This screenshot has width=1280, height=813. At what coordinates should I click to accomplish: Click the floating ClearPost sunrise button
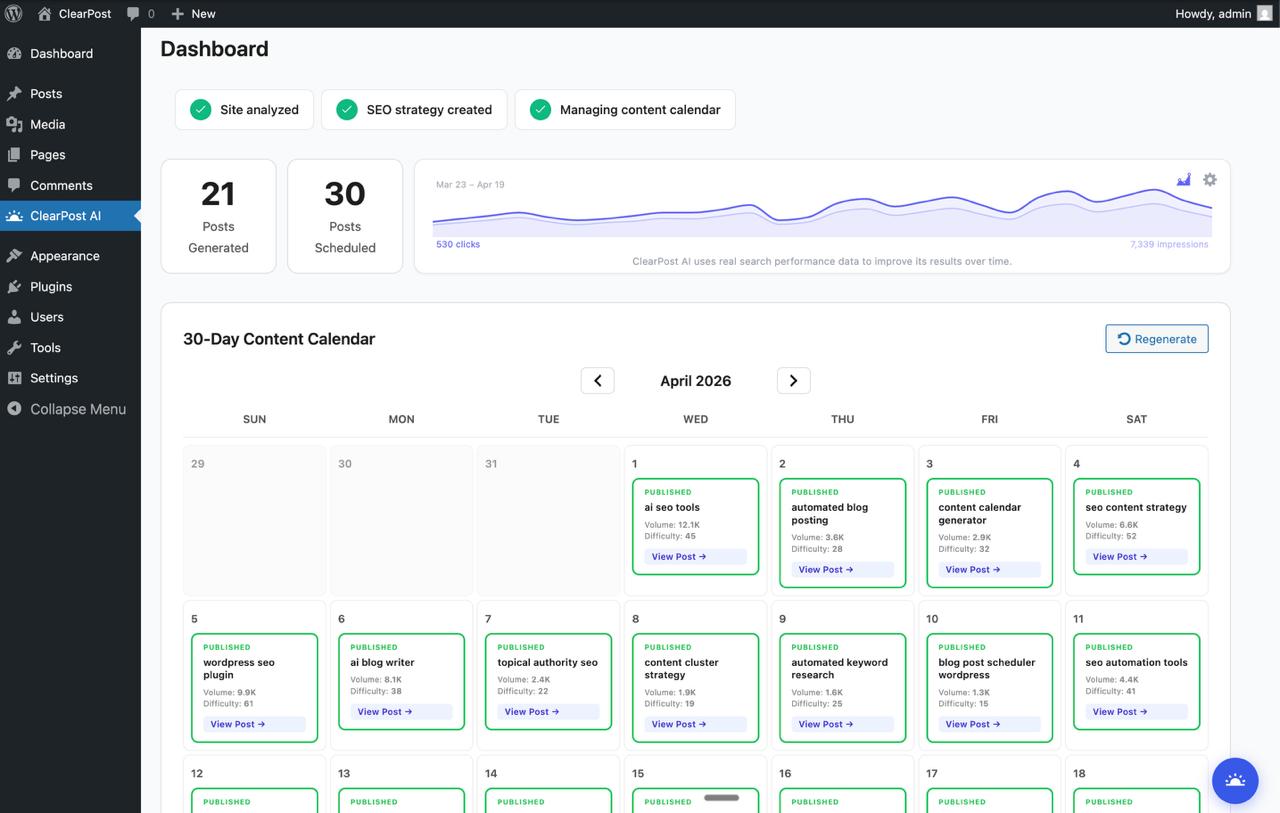click(x=1235, y=781)
